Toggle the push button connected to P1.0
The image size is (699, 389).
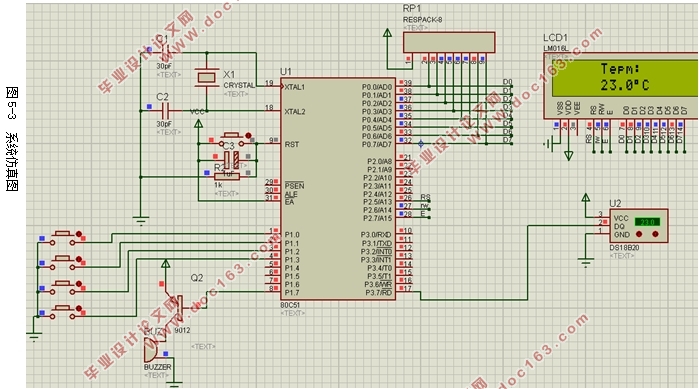click(x=66, y=237)
